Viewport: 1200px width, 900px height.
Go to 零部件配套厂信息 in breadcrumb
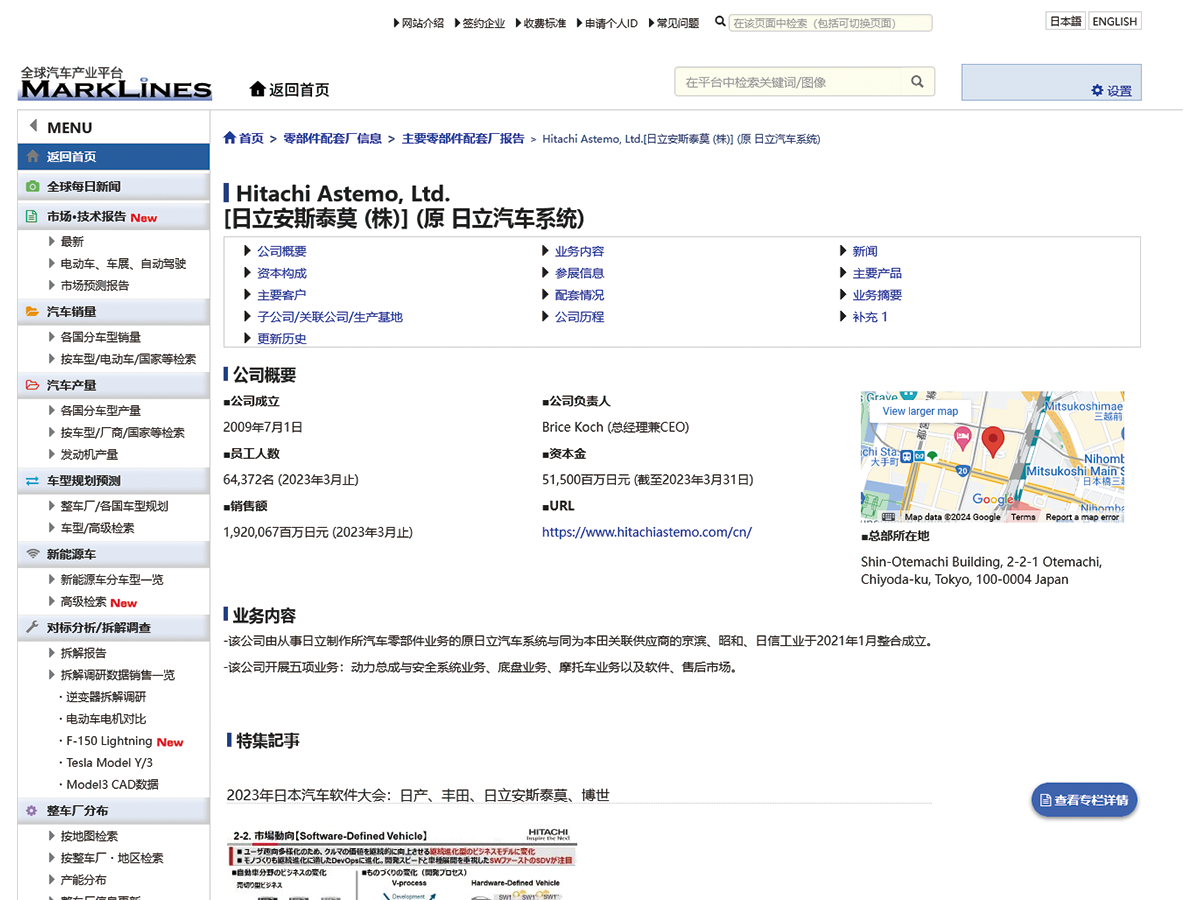click(x=333, y=138)
